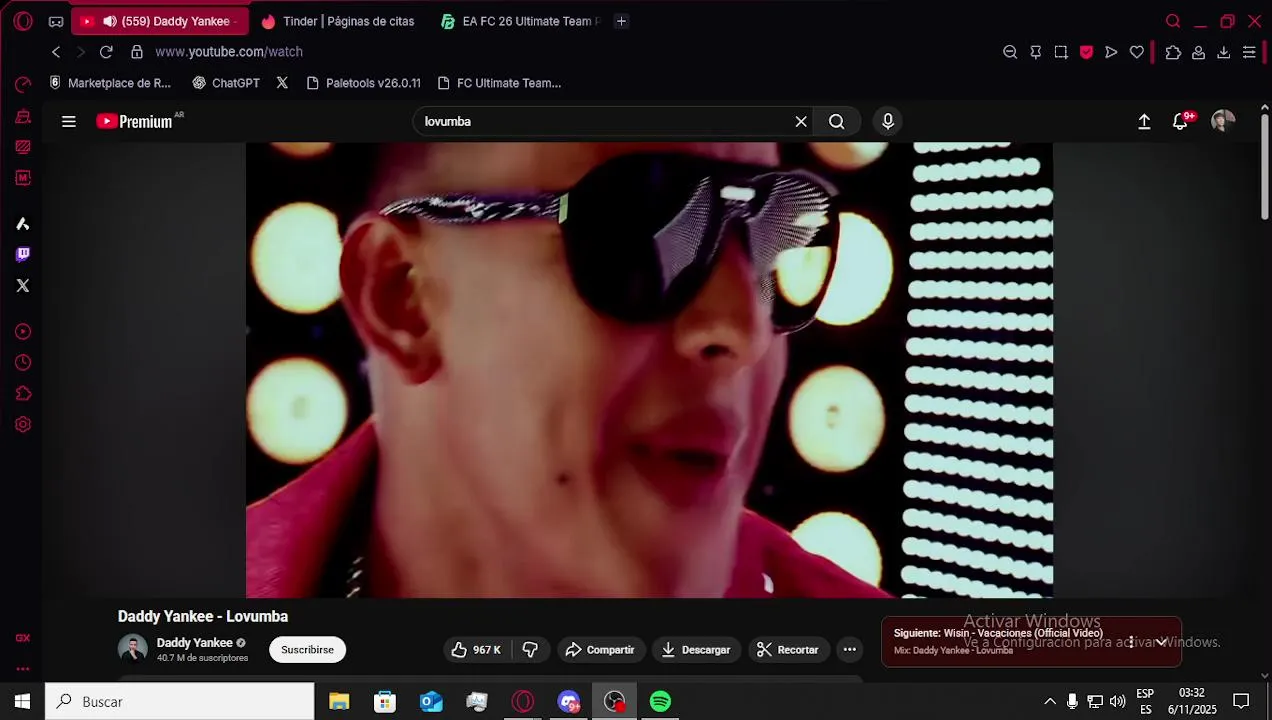Switch to the EA FC 26 Ultimate Team tab
Screen dimensions: 1272x720
point(521,21)
